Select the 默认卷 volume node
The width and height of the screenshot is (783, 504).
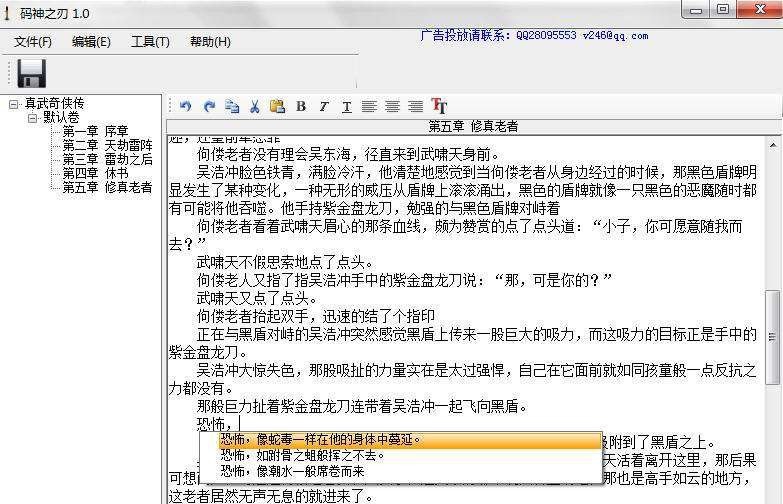61,117
